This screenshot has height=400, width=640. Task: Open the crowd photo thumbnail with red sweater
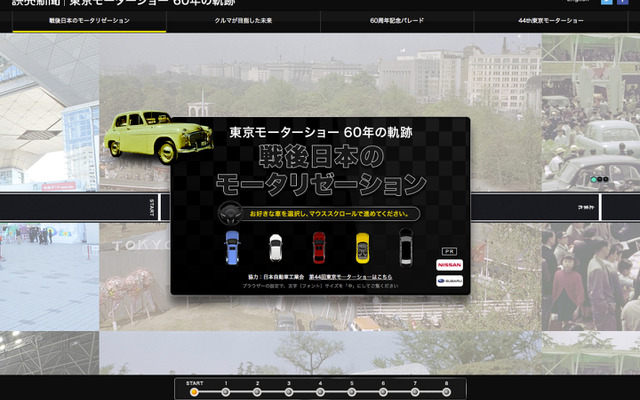(x=591, y=277)
